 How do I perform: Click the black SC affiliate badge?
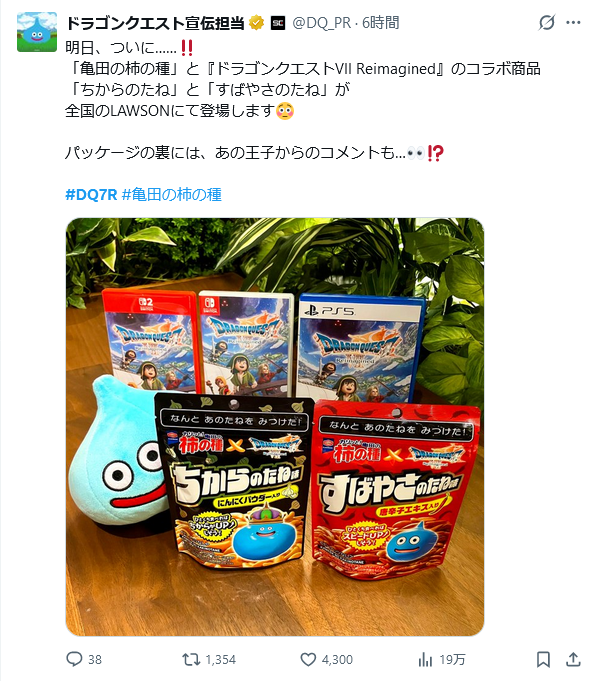(278, 23)
